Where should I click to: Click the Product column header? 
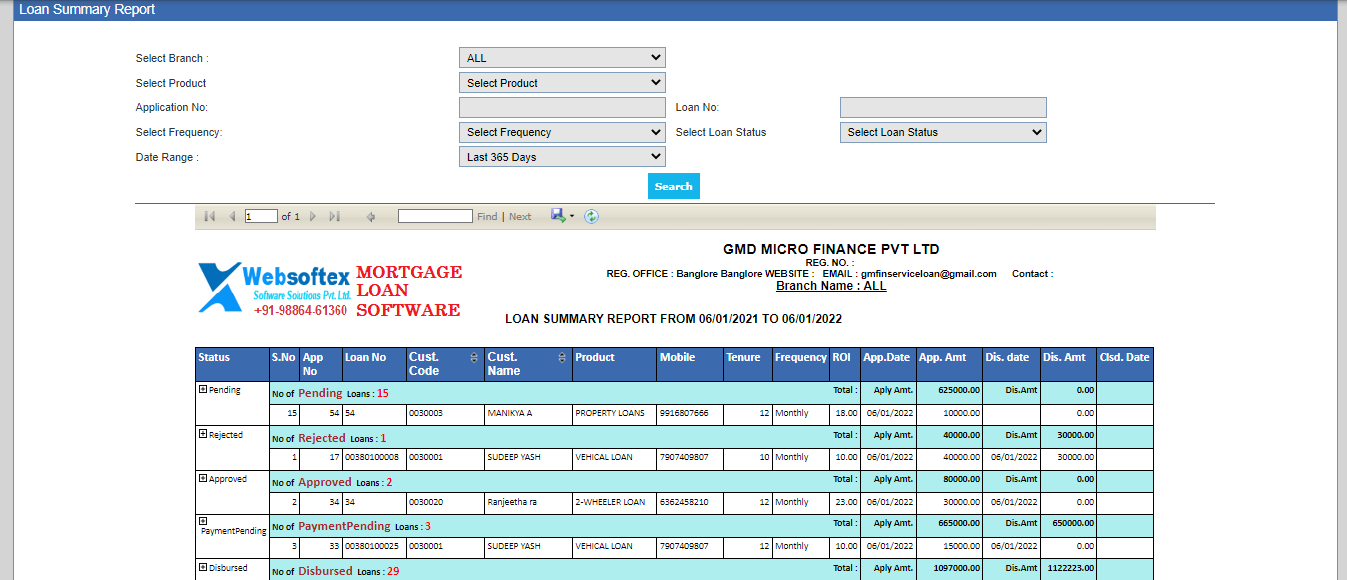tap(614, 364)
